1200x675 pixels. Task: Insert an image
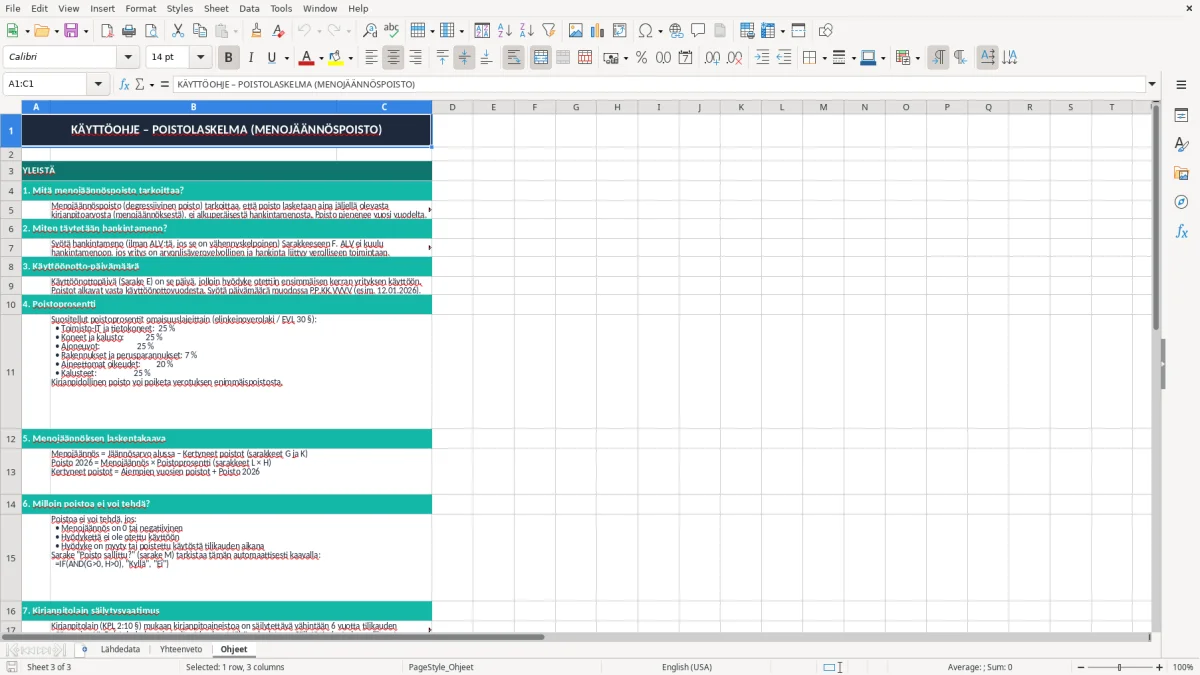tap(576, 31)
